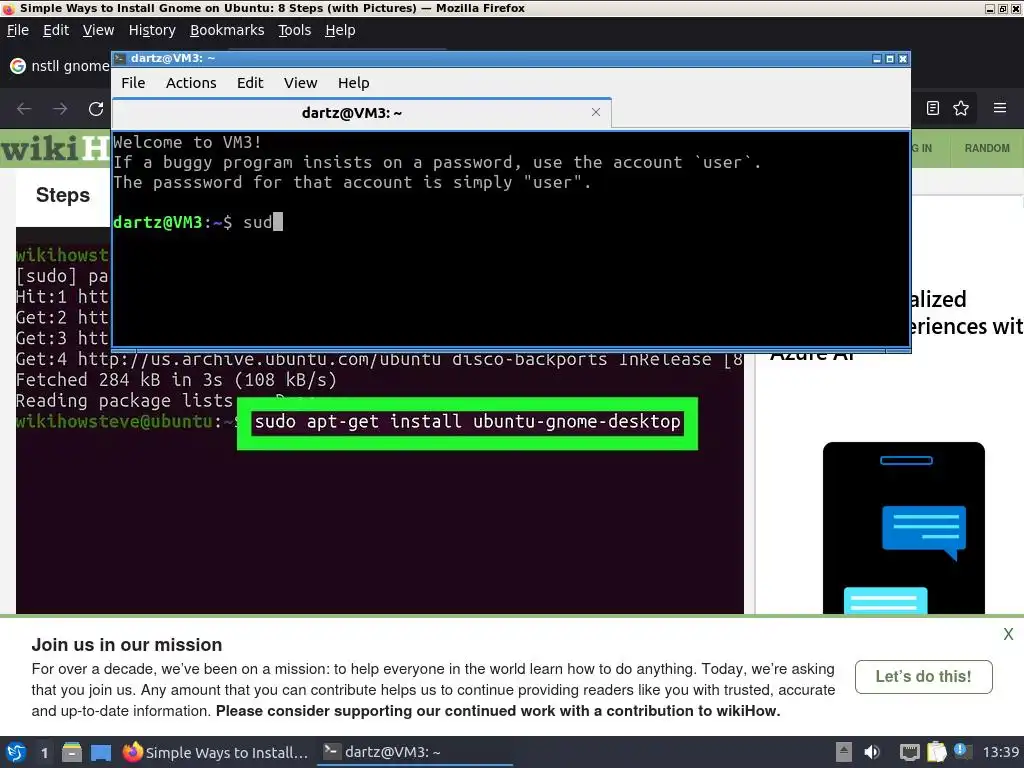The height and width of the screenshot is (768, 1024).
Task: Open Firefox File menu
Action: (x=18, y=30)
